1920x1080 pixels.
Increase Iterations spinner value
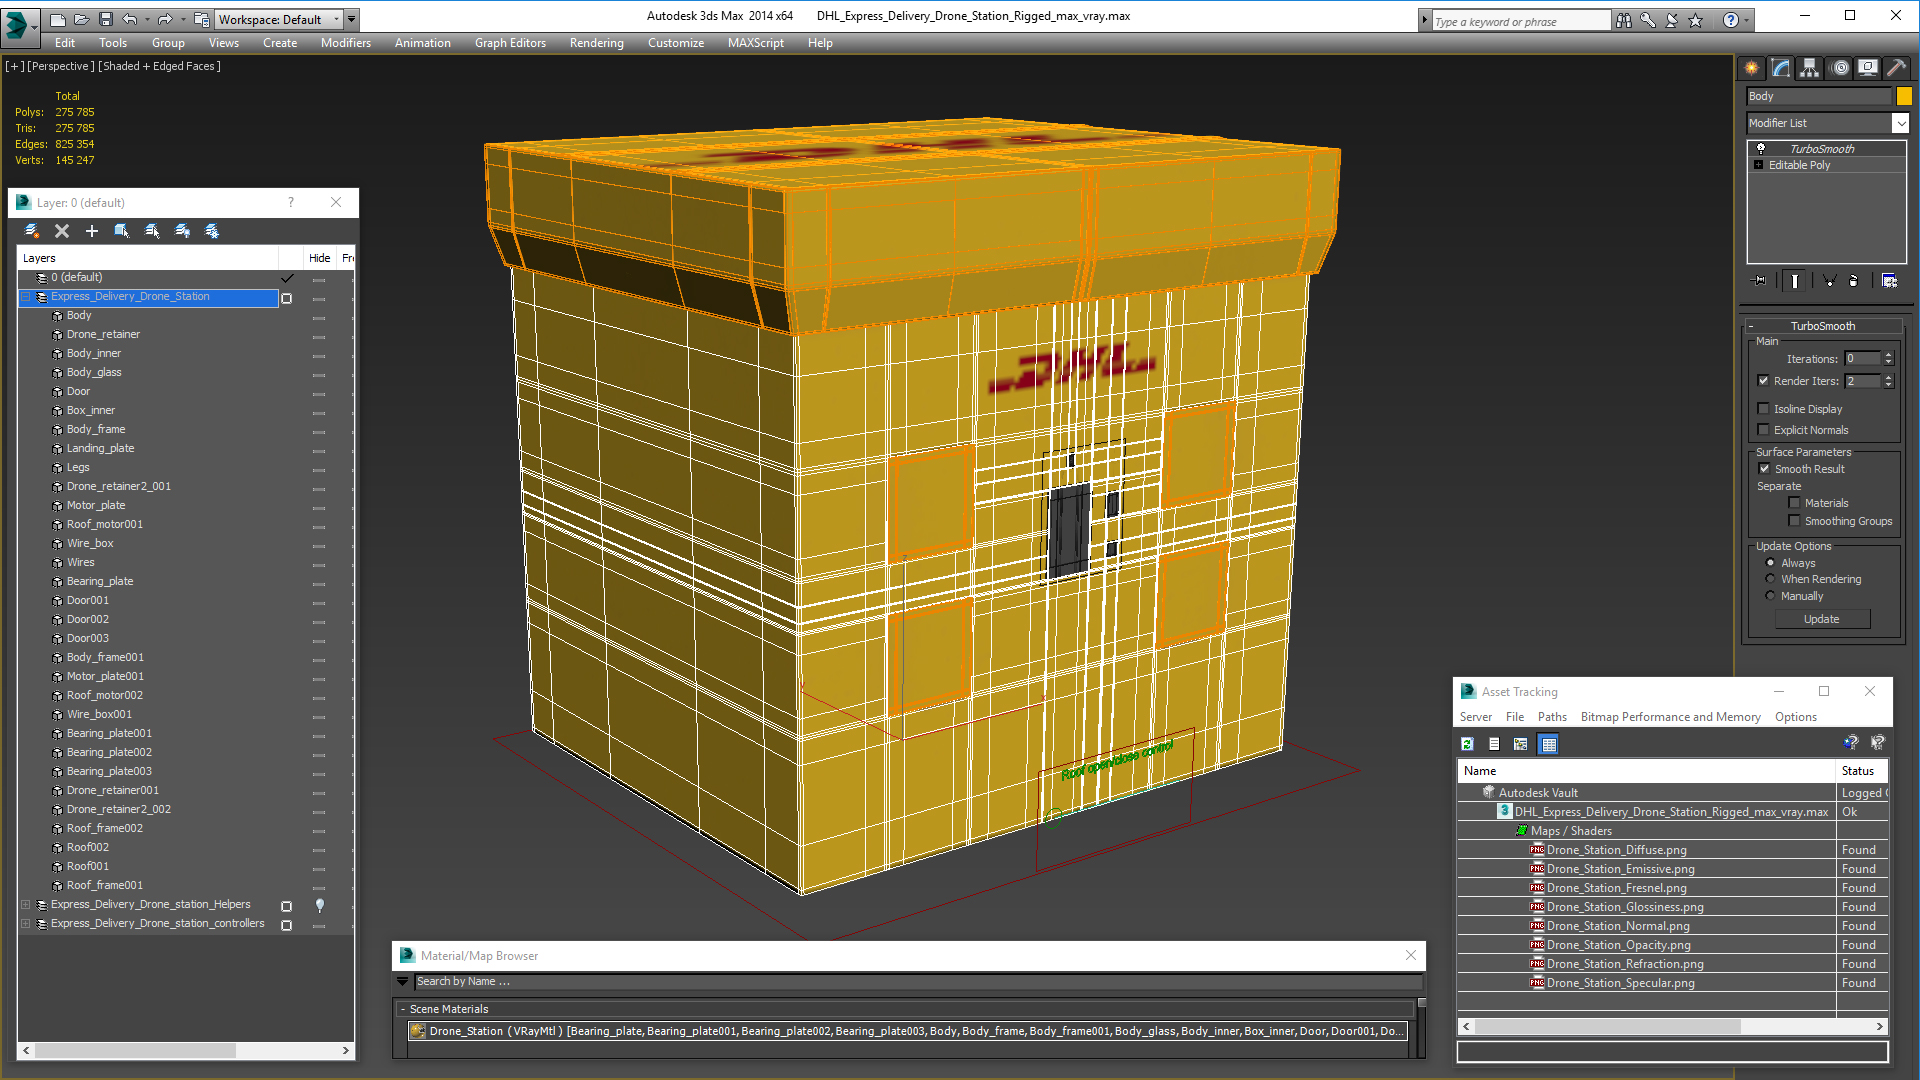click(x=1888, y=355)
